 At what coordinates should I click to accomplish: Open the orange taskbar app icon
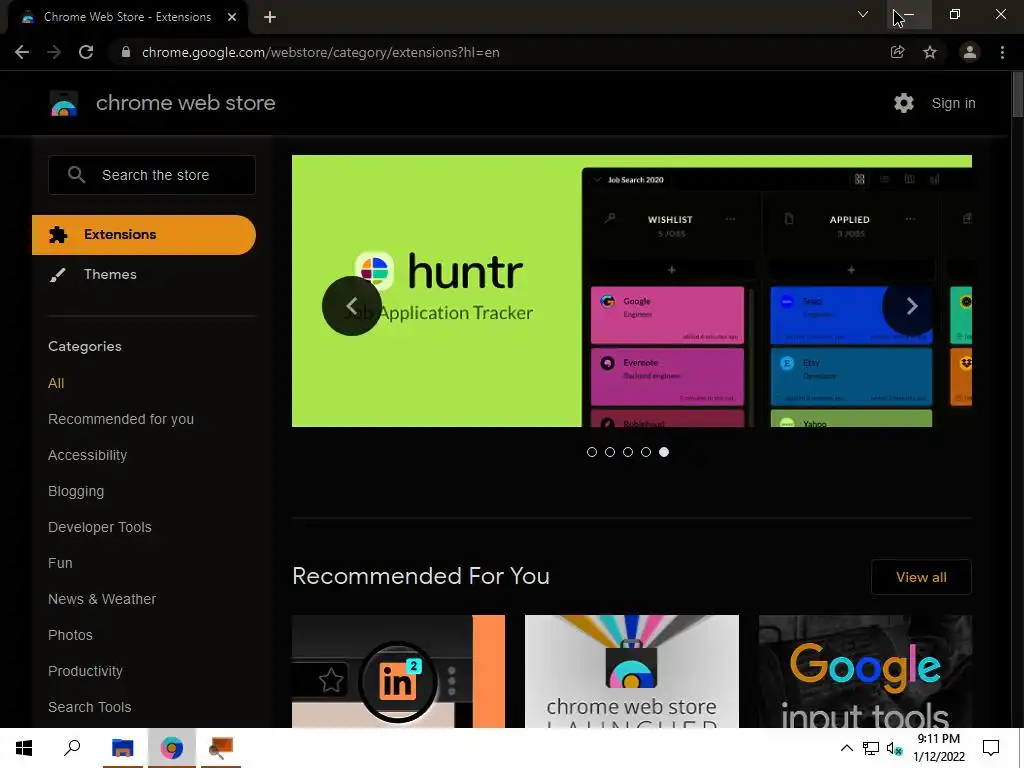click(221, 748)
